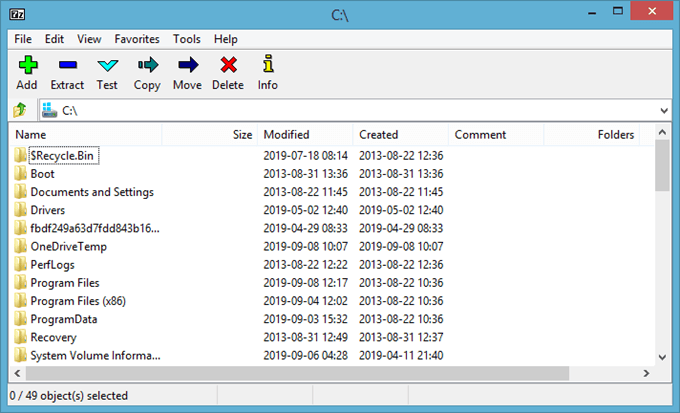Viewport: 680px width, 413px height.
Task: Select the $Recycle.Bin name text
Action: 62,155
